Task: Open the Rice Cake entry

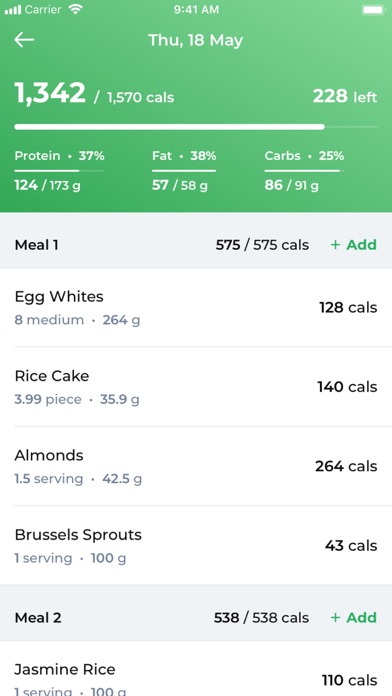Action: click(196, 387)
